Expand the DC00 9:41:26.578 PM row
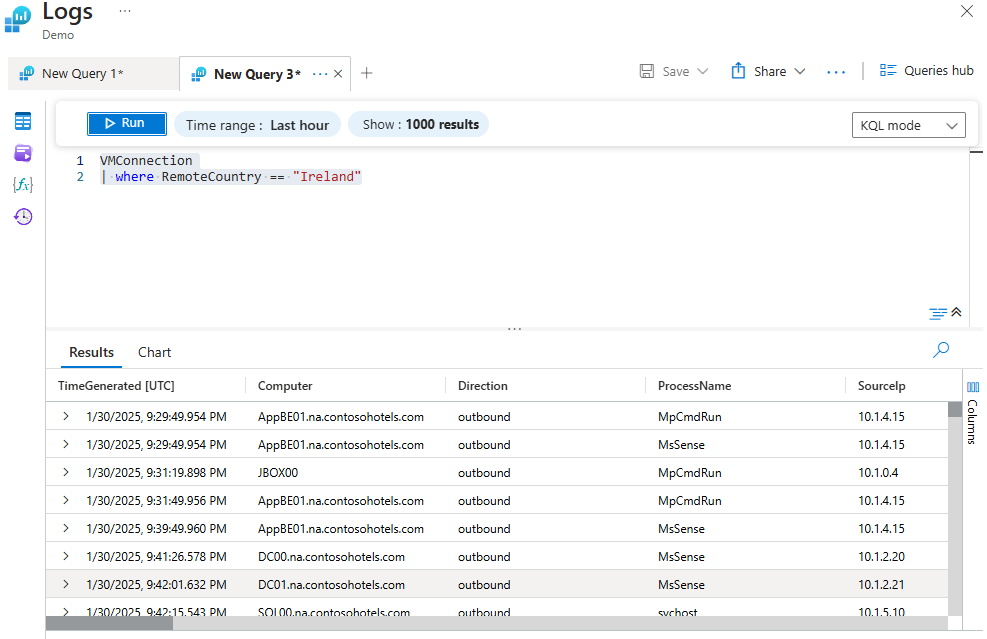 pyautogui.click(x=65, y=556)
